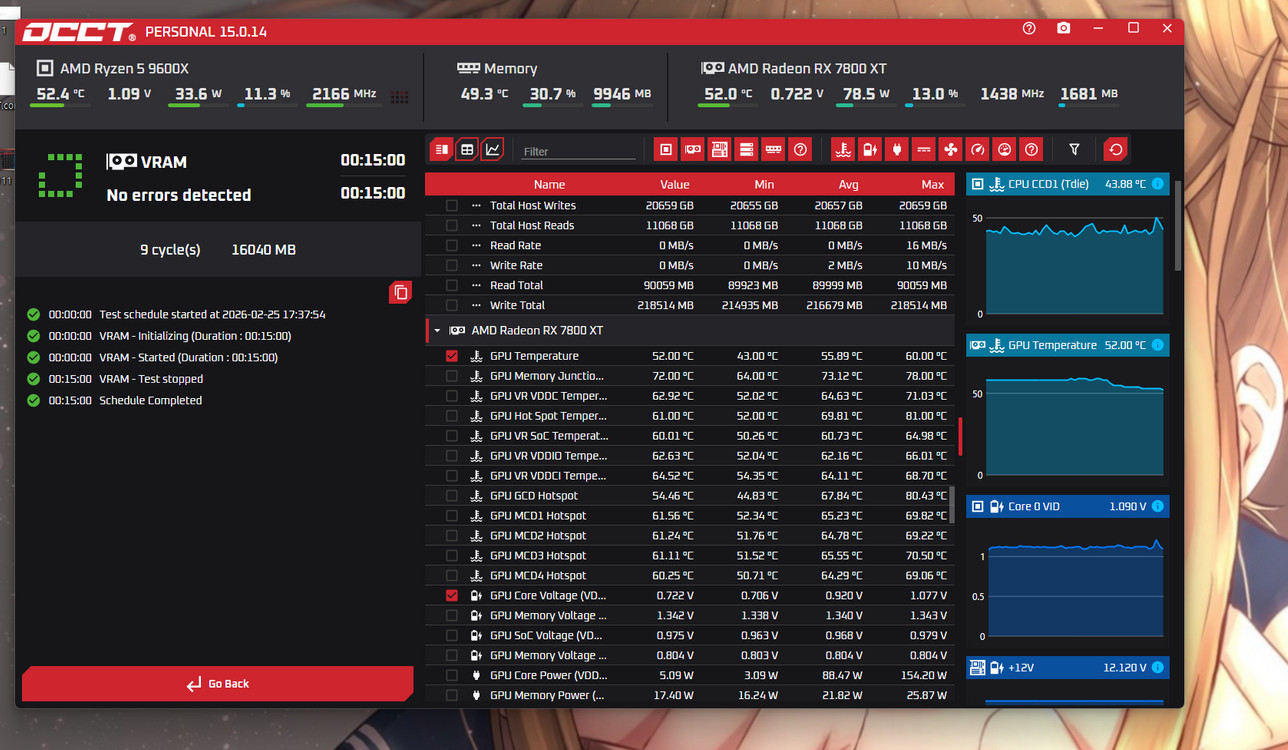
Task: Collapse the AMD Radeon RX 7800 XT group
Action: click(437, 331)
